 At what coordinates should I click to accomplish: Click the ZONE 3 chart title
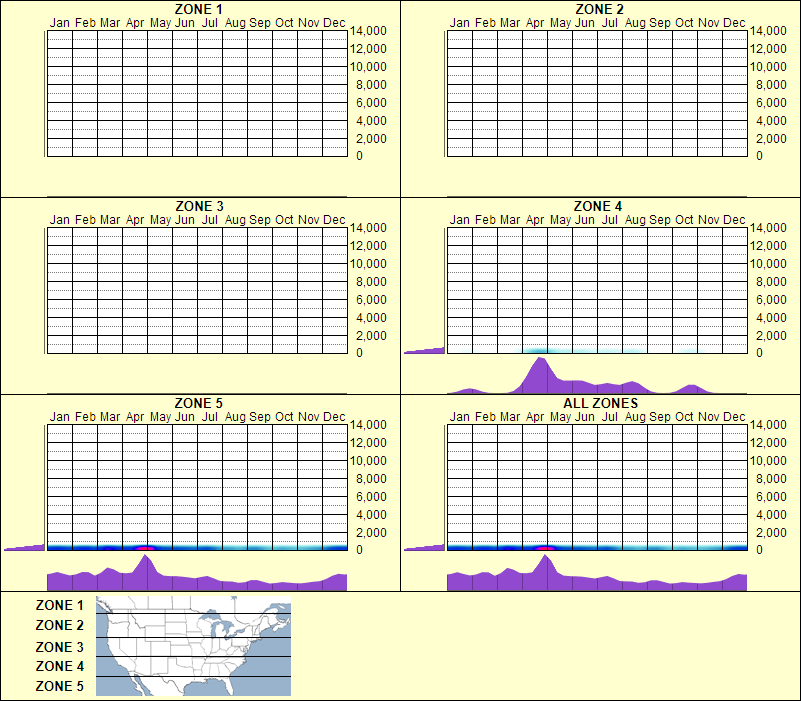199,206
